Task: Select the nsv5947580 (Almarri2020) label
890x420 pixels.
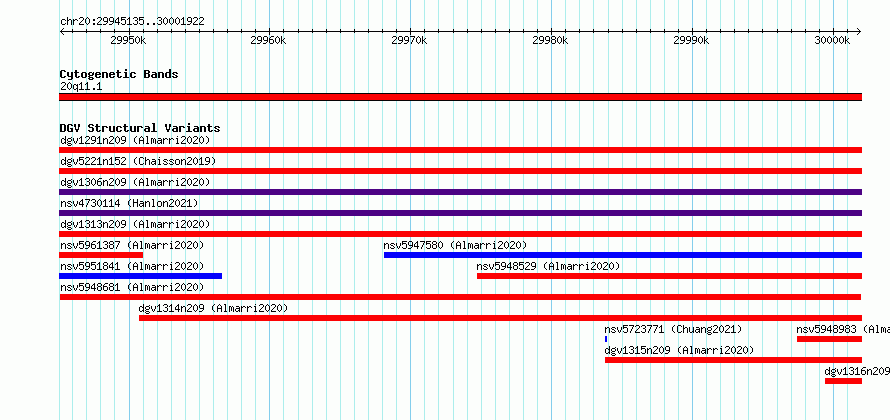Action: tap(455, 245)
